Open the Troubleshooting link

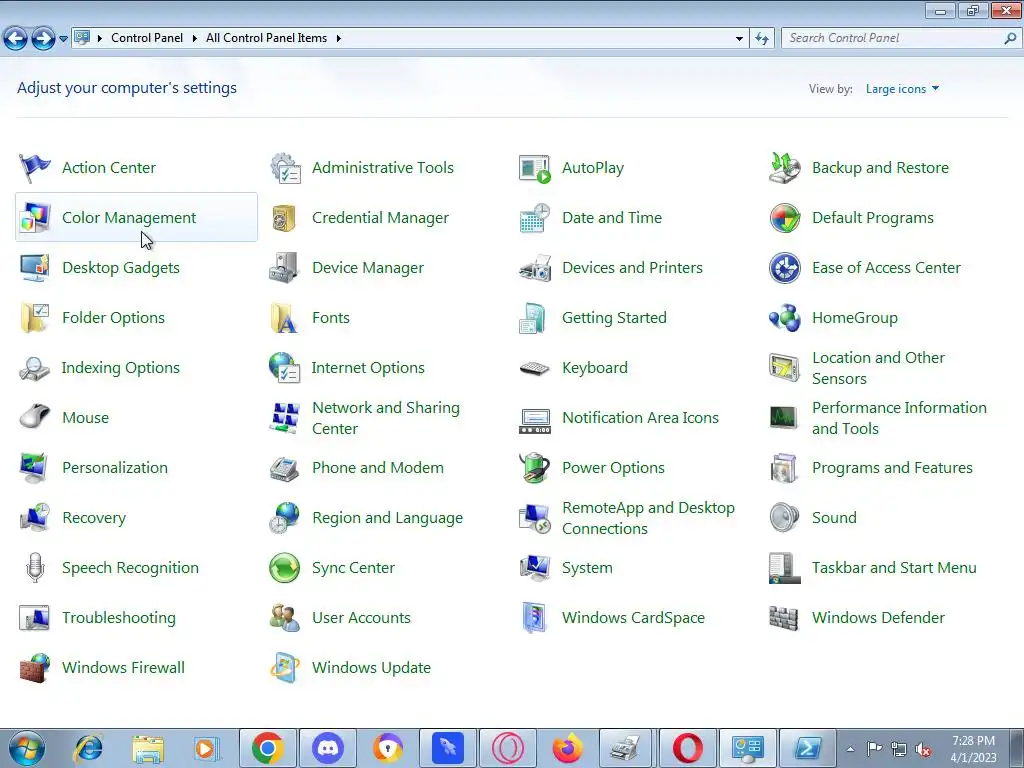click(119, 618)
